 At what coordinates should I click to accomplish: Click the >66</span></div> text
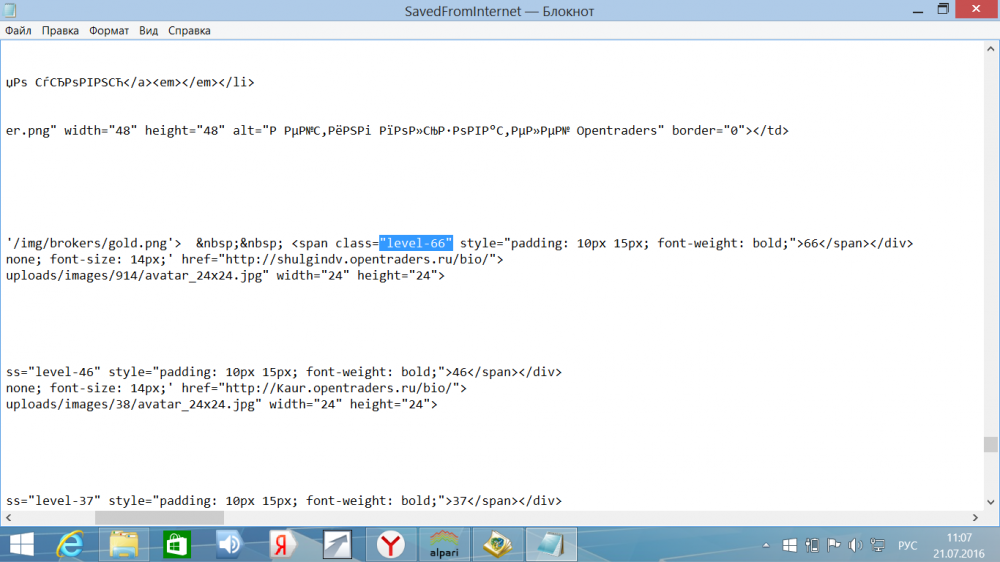[x=855, y=243]
